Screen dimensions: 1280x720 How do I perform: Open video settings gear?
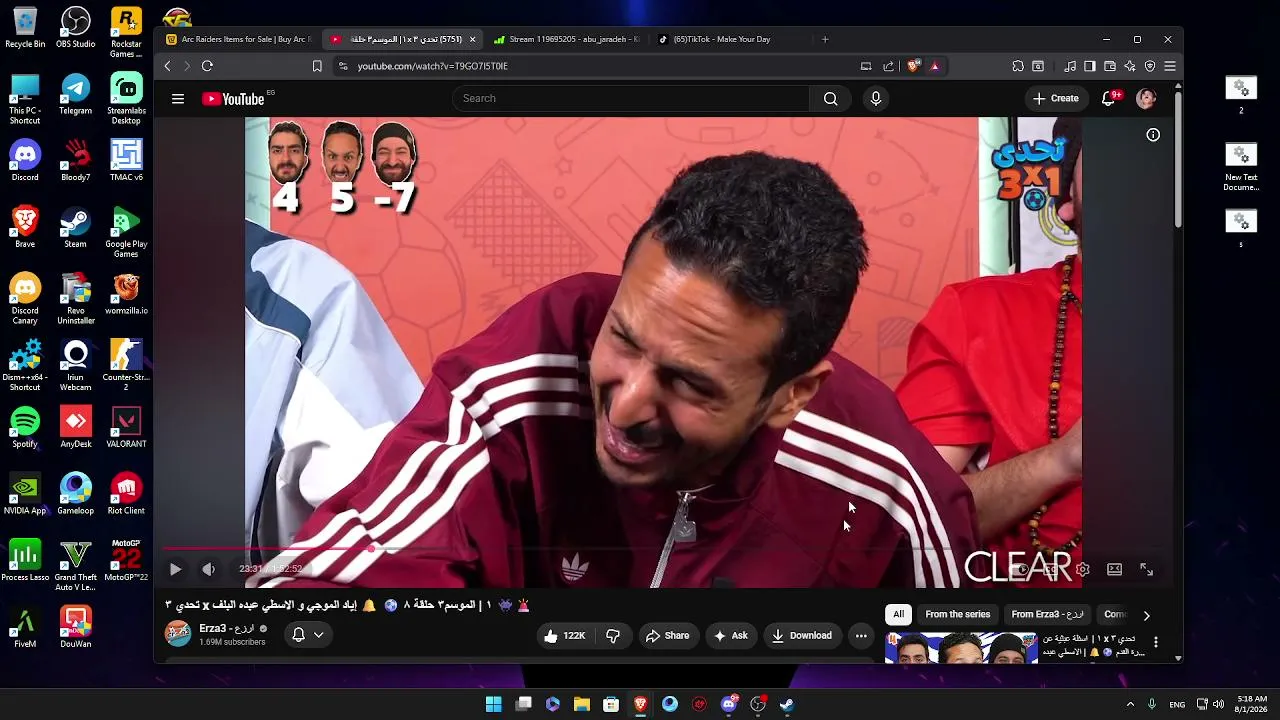1083,570
